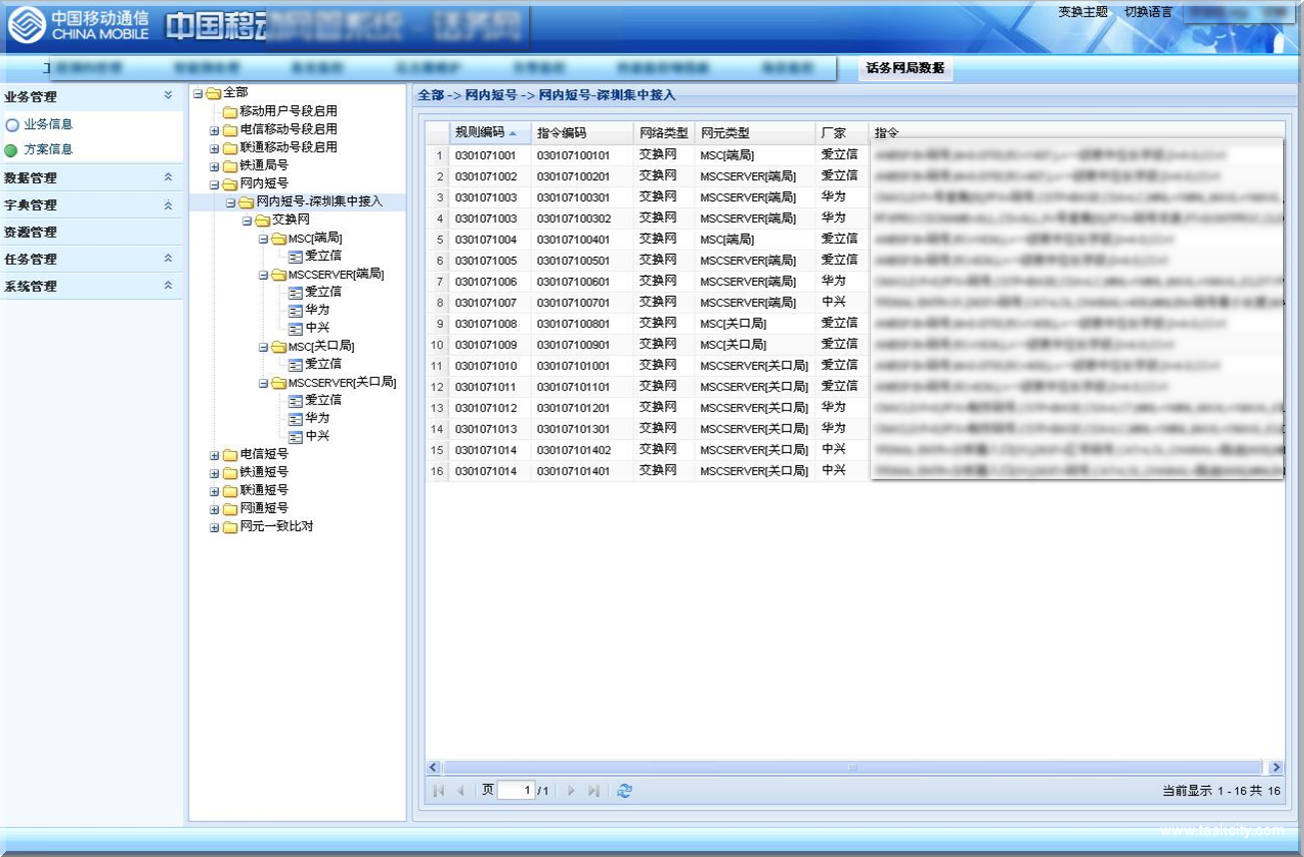
Task: Click the 变换主题 link at the top right
Action: (x=1083, y=12)
